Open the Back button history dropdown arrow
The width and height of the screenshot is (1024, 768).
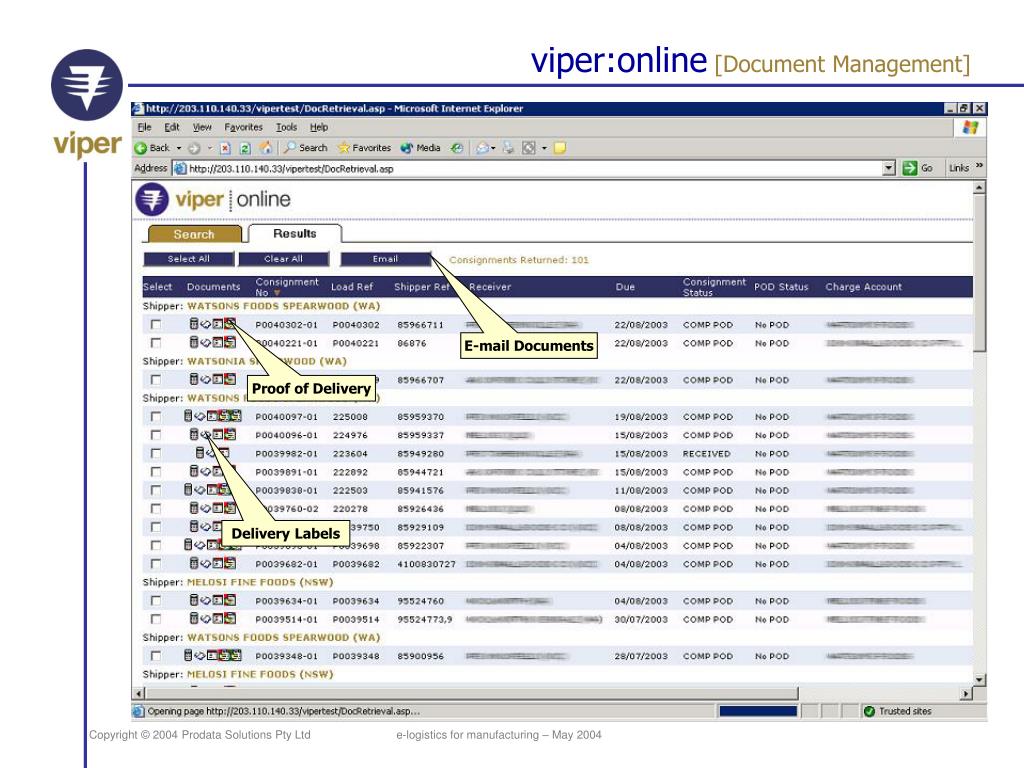178,148
